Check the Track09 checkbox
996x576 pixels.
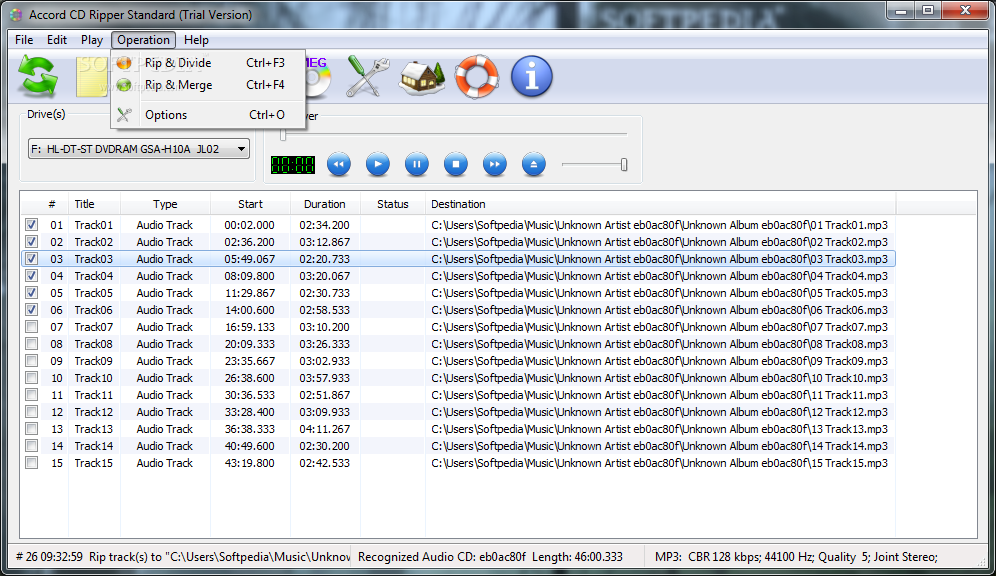(31, 361)
